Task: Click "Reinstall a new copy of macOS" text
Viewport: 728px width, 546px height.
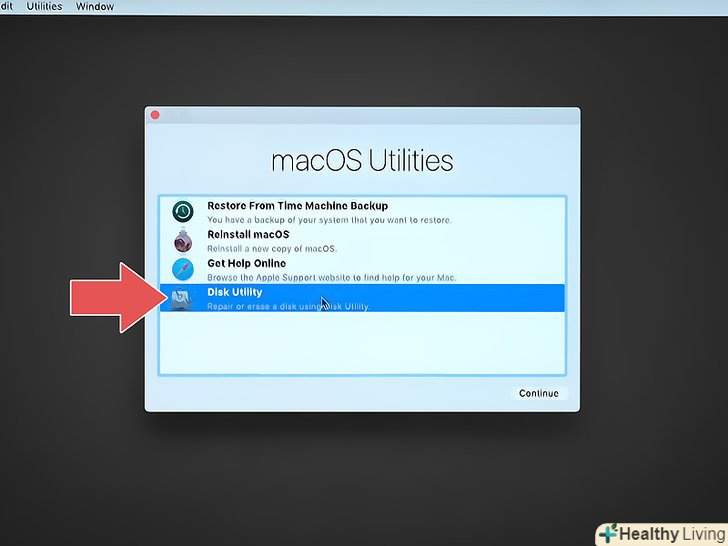Action: pyautogui.click(x=272, y=249)
